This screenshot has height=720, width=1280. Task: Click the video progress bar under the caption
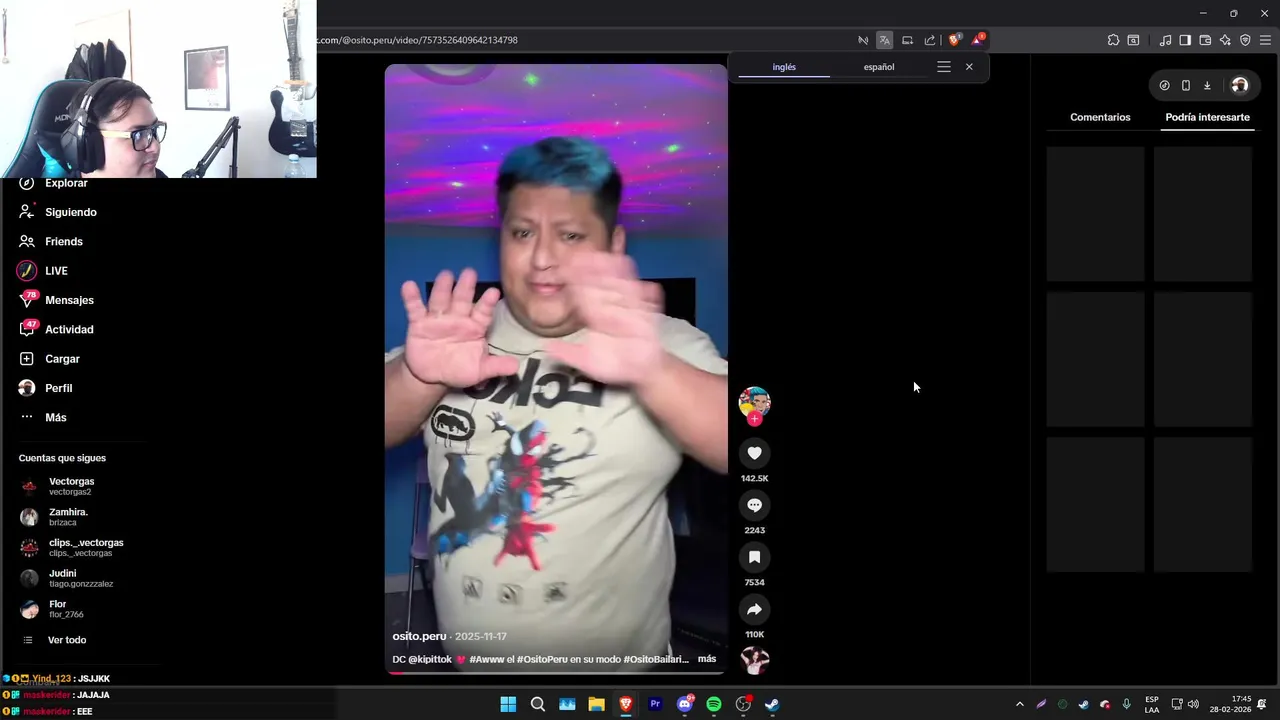pyautogui.click(x=556, y=672)
